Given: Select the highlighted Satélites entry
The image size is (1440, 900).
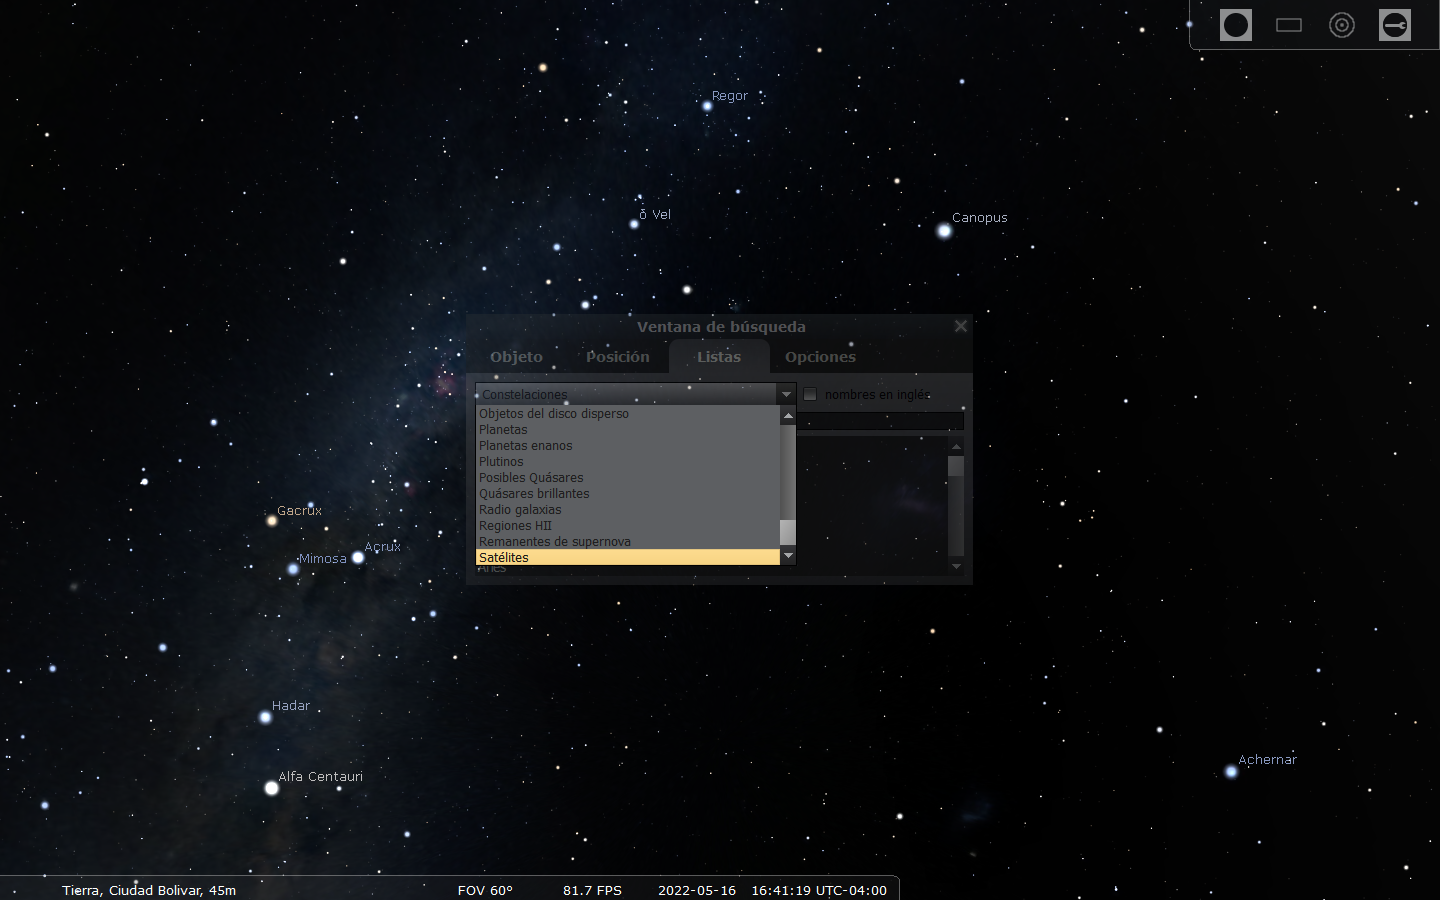Looking at the screenshot, I should 627,558.
